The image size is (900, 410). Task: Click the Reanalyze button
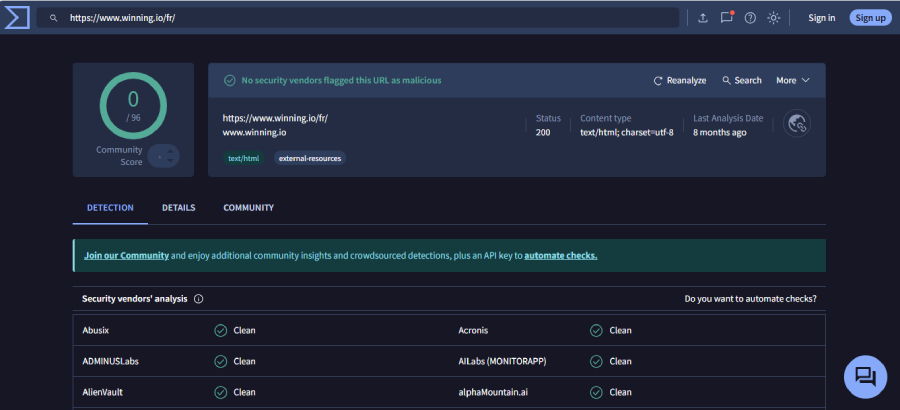point(680,80)
